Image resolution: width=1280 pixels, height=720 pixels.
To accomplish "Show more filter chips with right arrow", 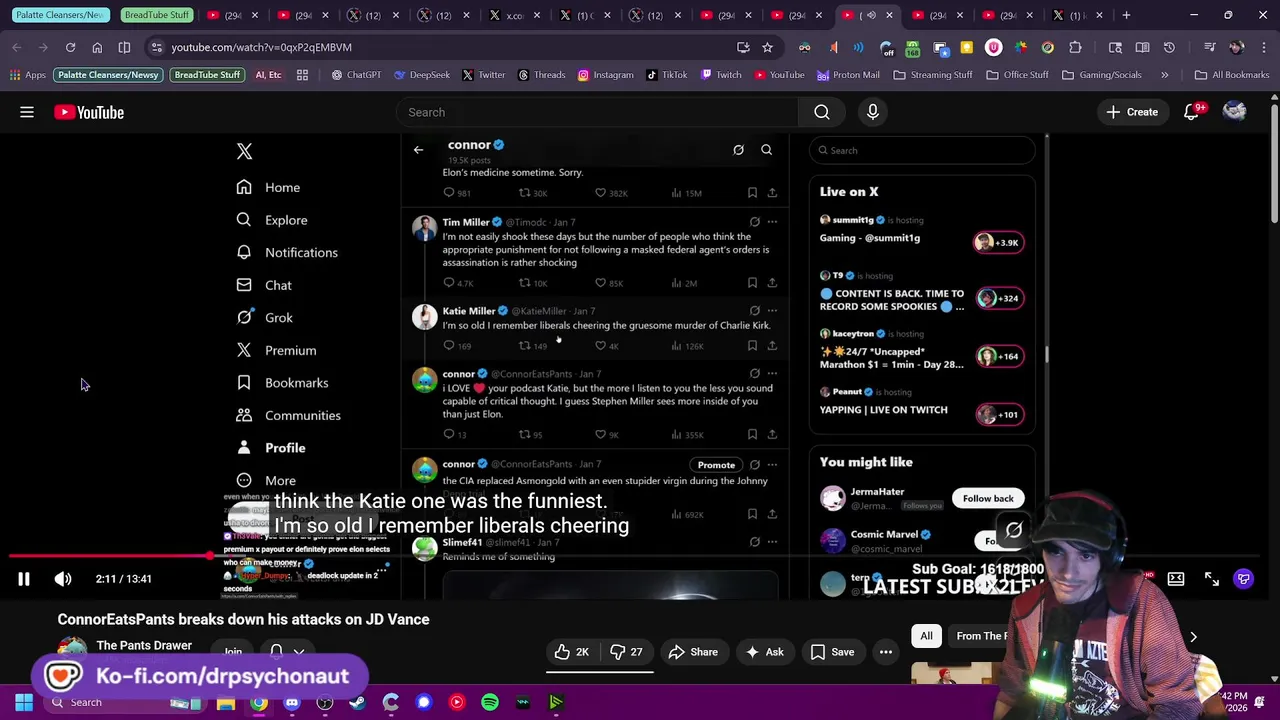I will coord(1193,636).
